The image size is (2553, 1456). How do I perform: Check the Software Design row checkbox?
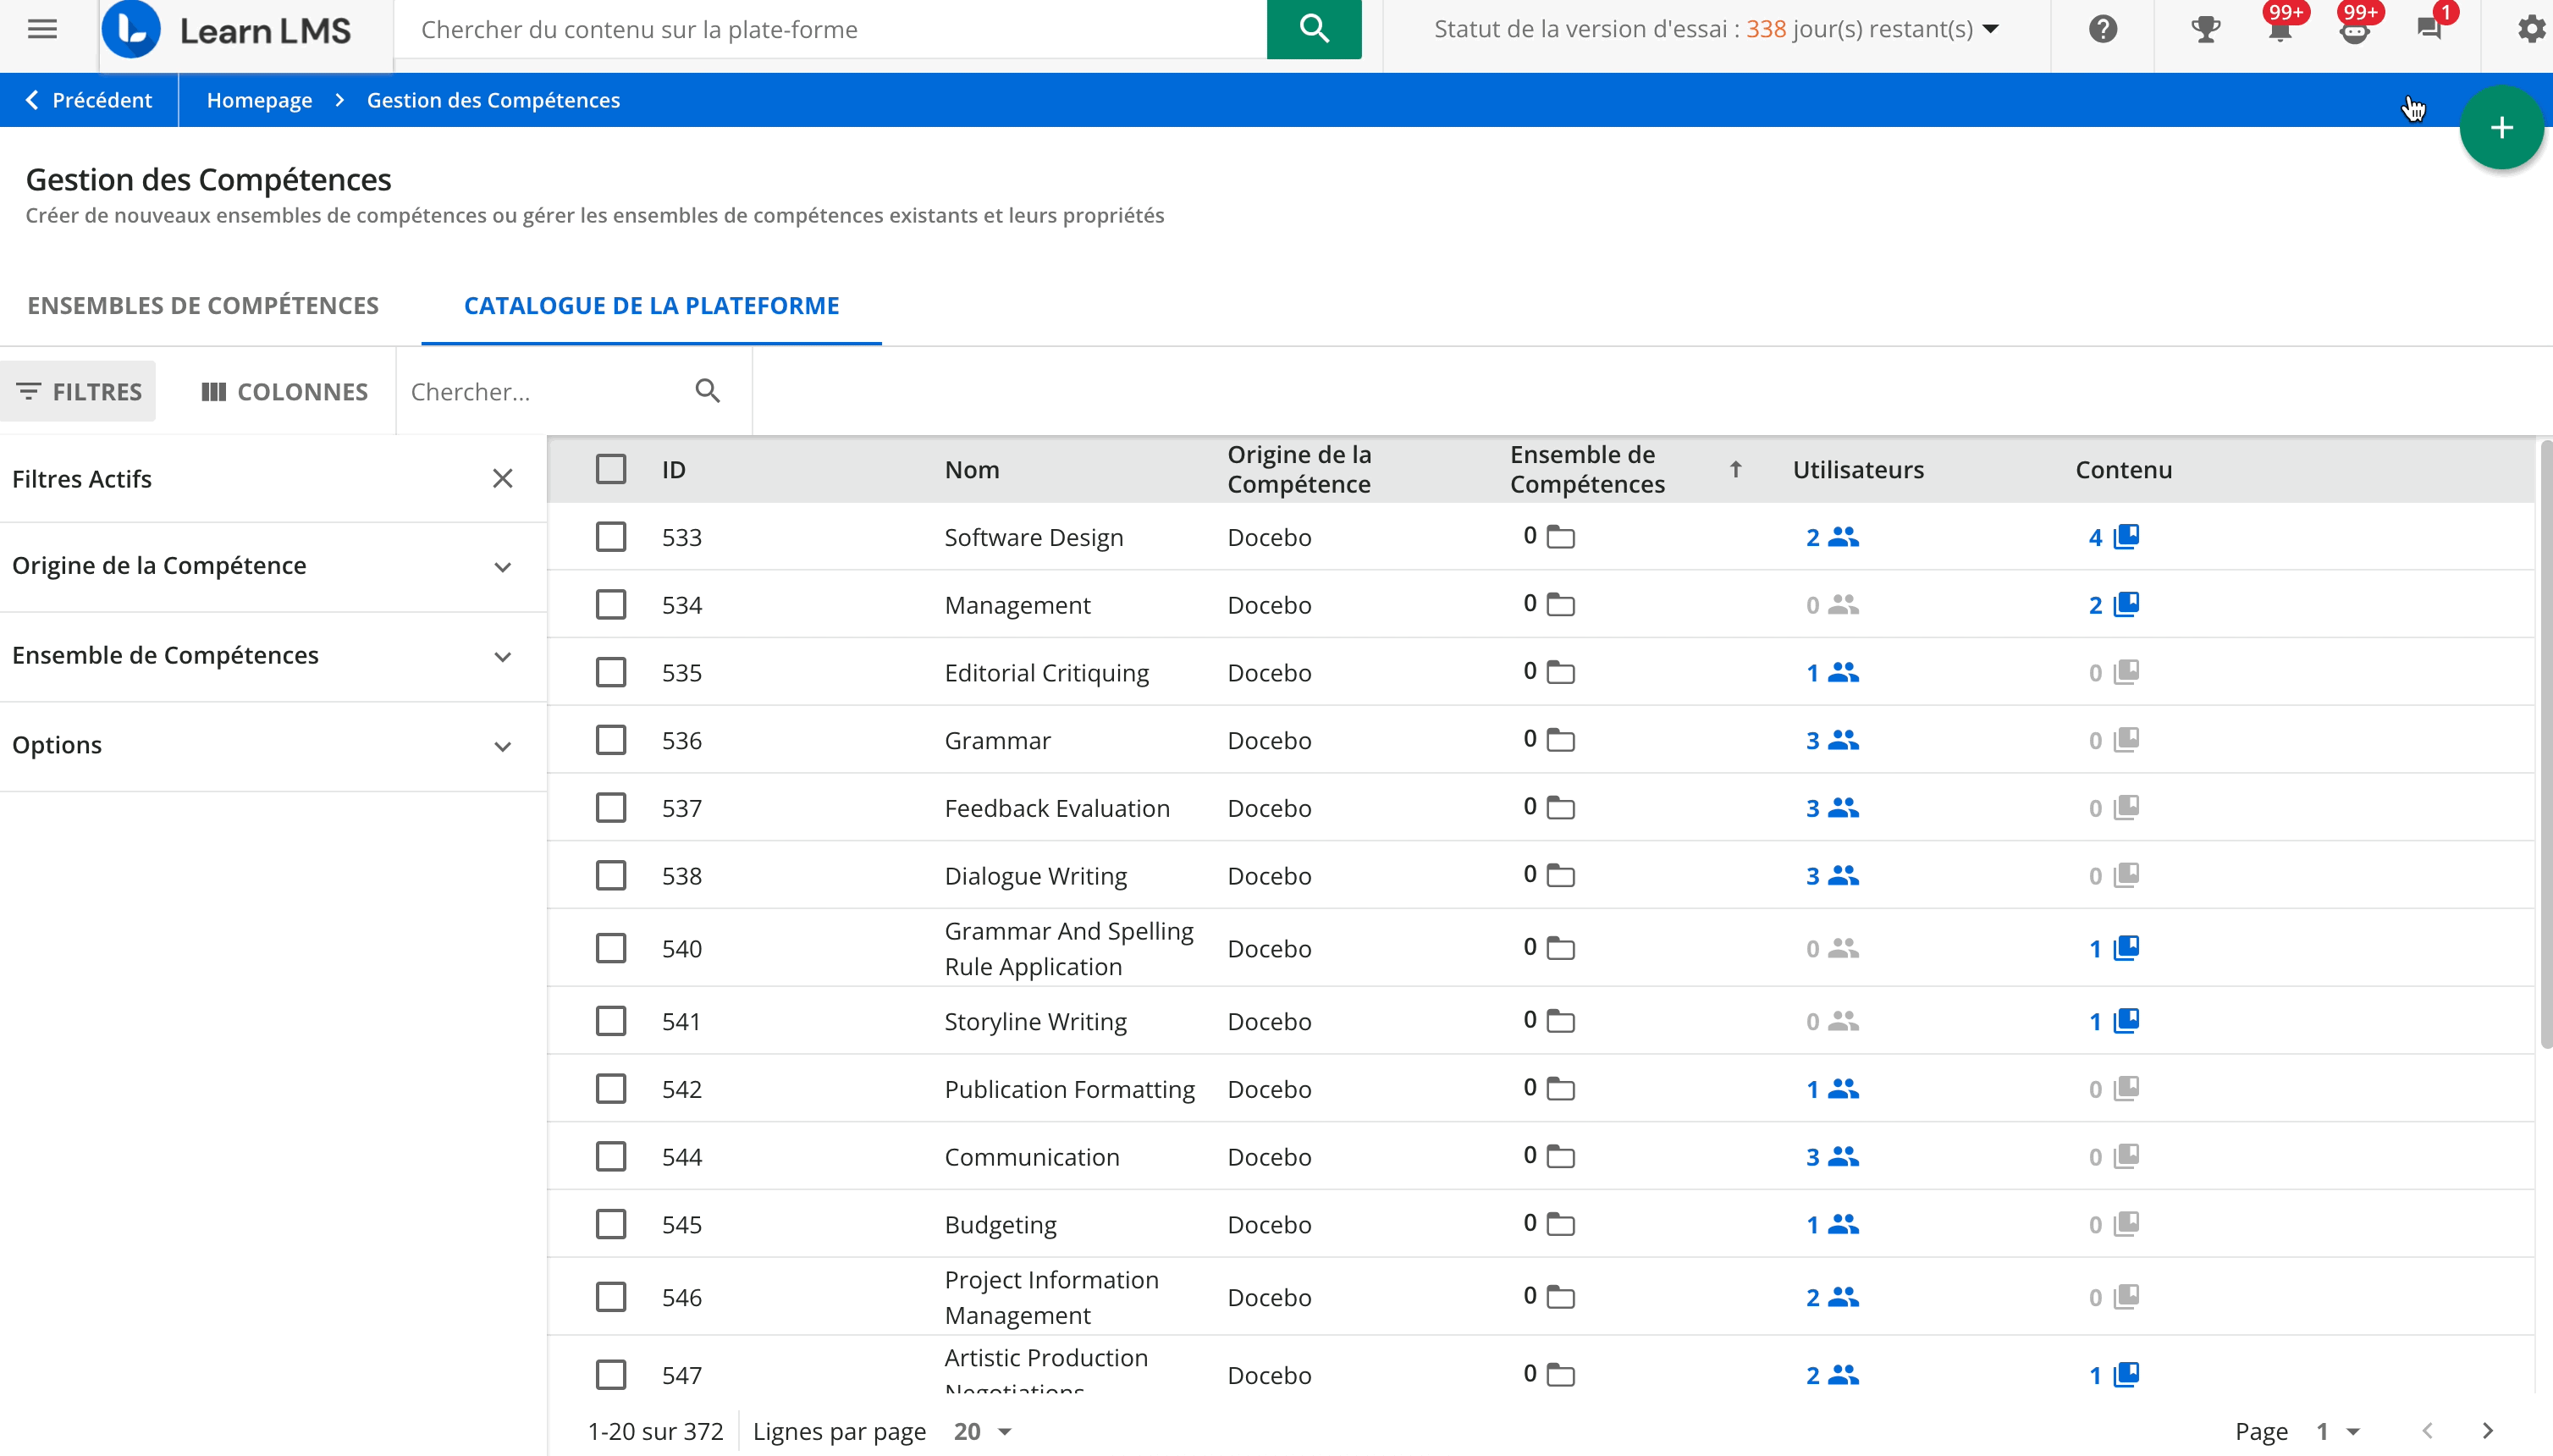(x=610, y=537)
